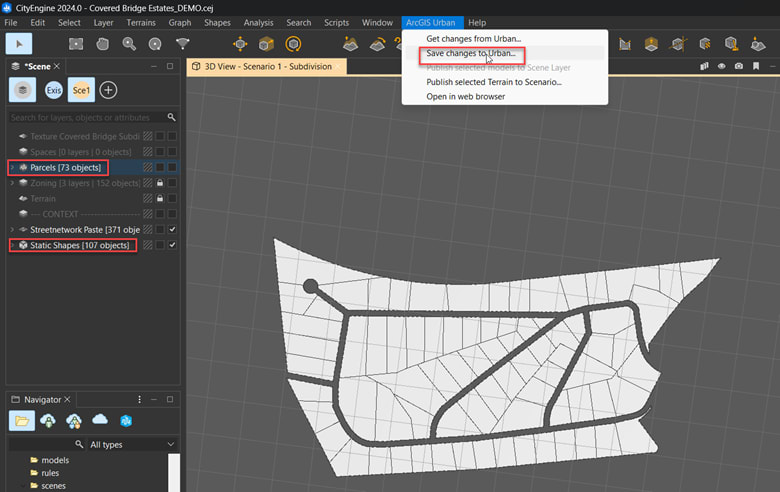This screenshot has width=780, height=492.
Task: Open the view layouts icon in 3D view
Action: click(704, 66)
